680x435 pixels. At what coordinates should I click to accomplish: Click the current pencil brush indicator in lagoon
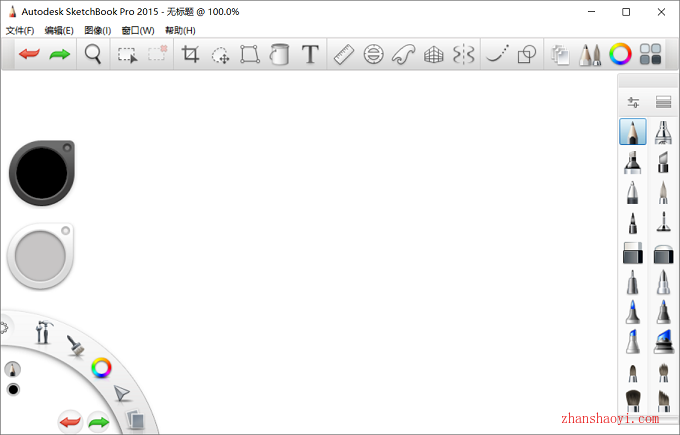tap(13, 370)
